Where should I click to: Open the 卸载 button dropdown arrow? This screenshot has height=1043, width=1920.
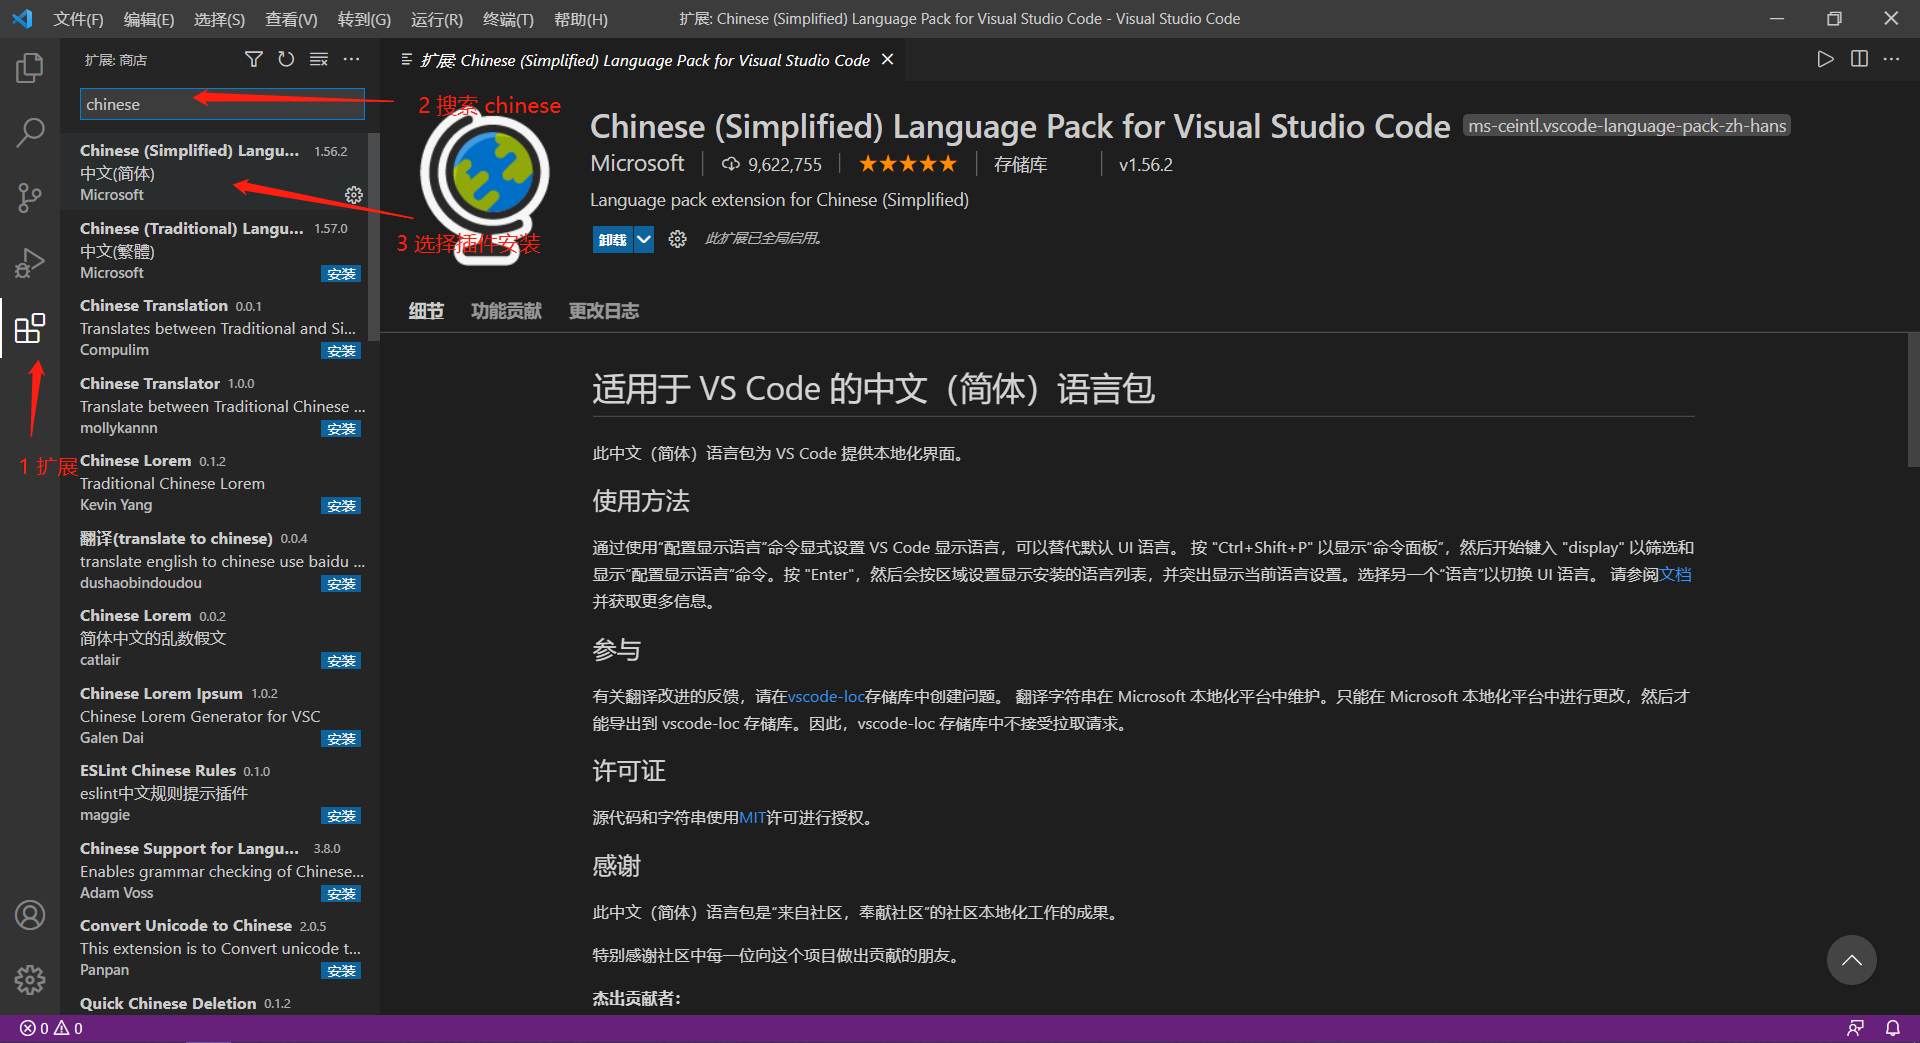(643, 239)
